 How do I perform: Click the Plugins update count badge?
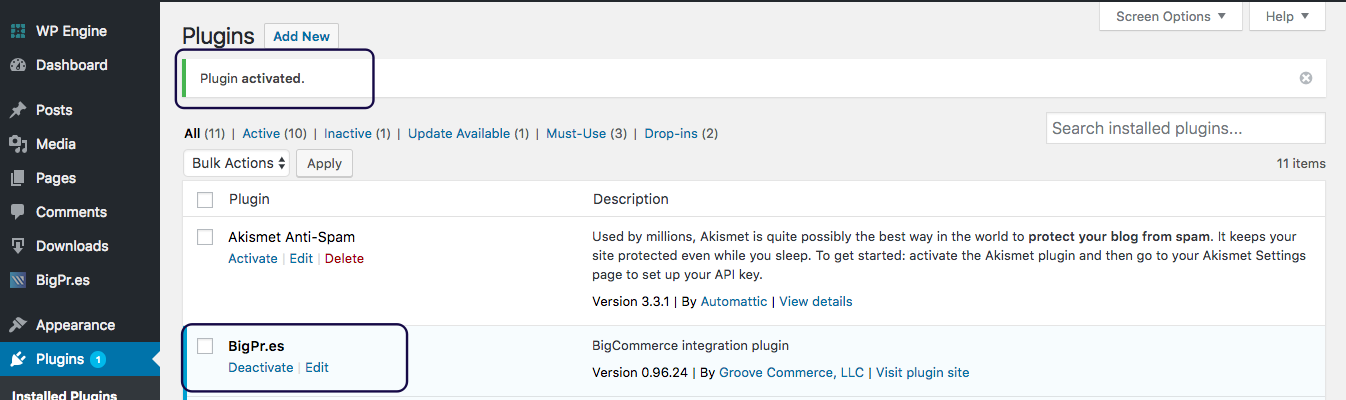[98, 359]
